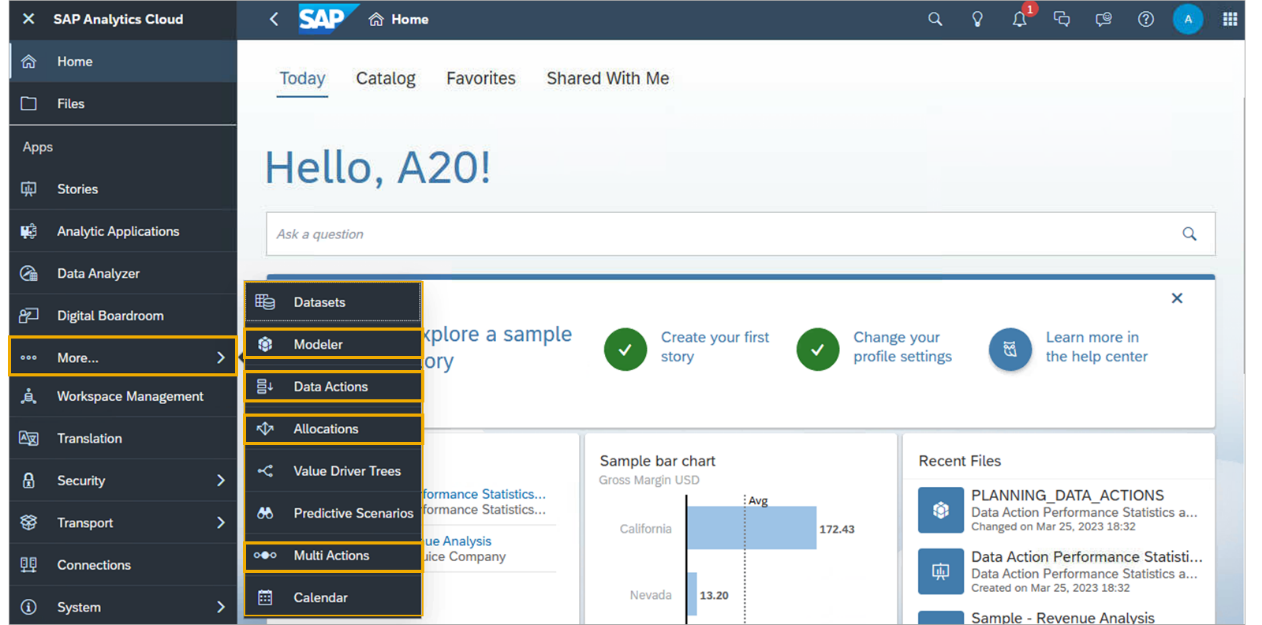Expand the Security menu chevron
The width and height of the screenshot is (1262, 625).
[x=221, y=481]
